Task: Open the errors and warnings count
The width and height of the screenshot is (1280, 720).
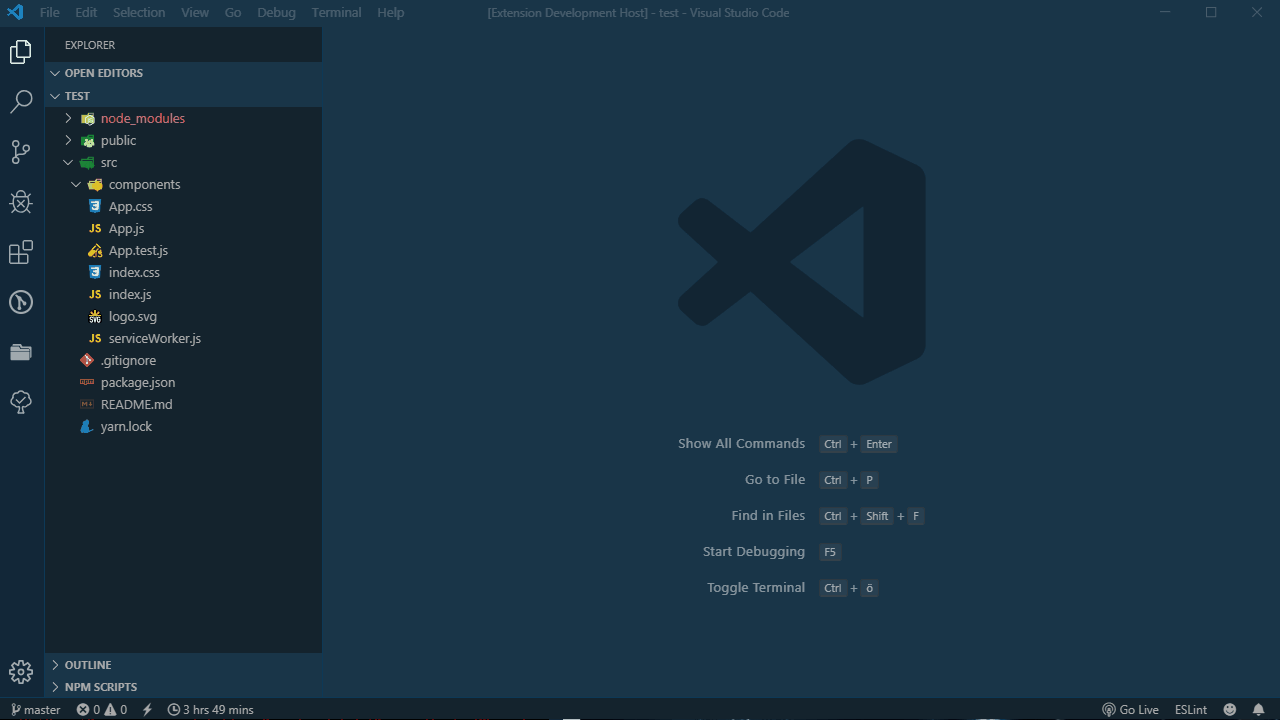Action: coord(102,710)
